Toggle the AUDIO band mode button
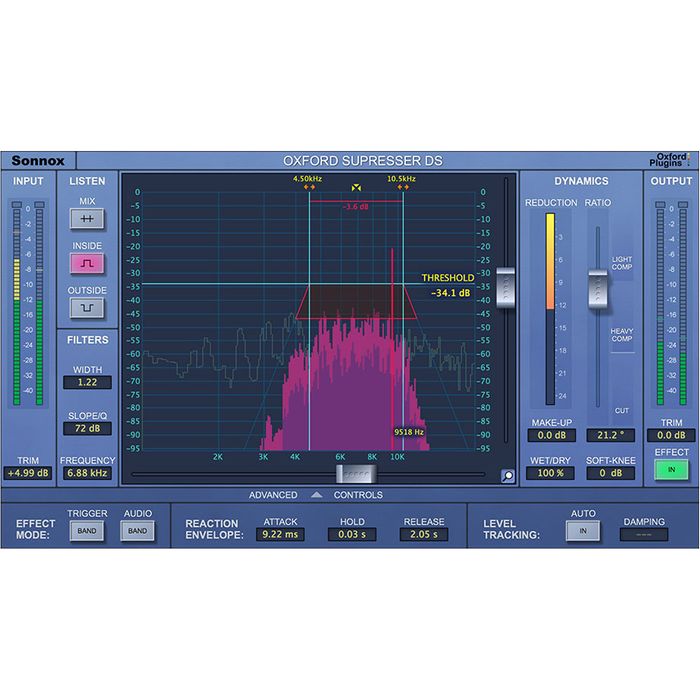This screenshot has width=700, height=700. tap(138, 531)
